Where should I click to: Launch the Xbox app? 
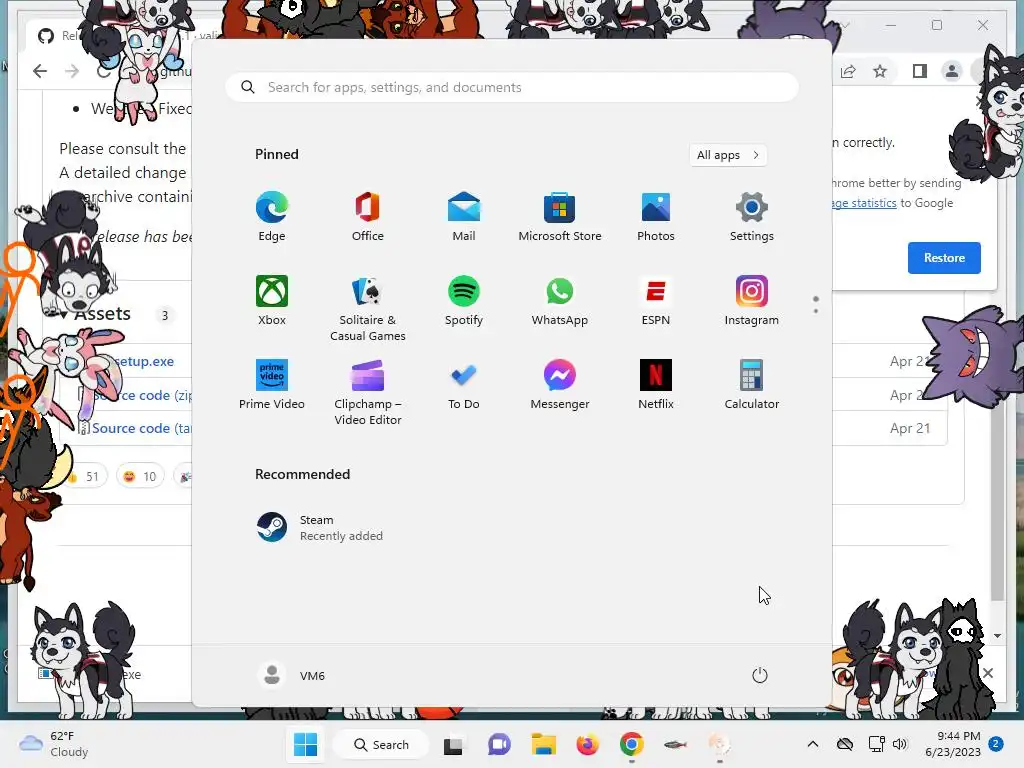click(272, 300)
